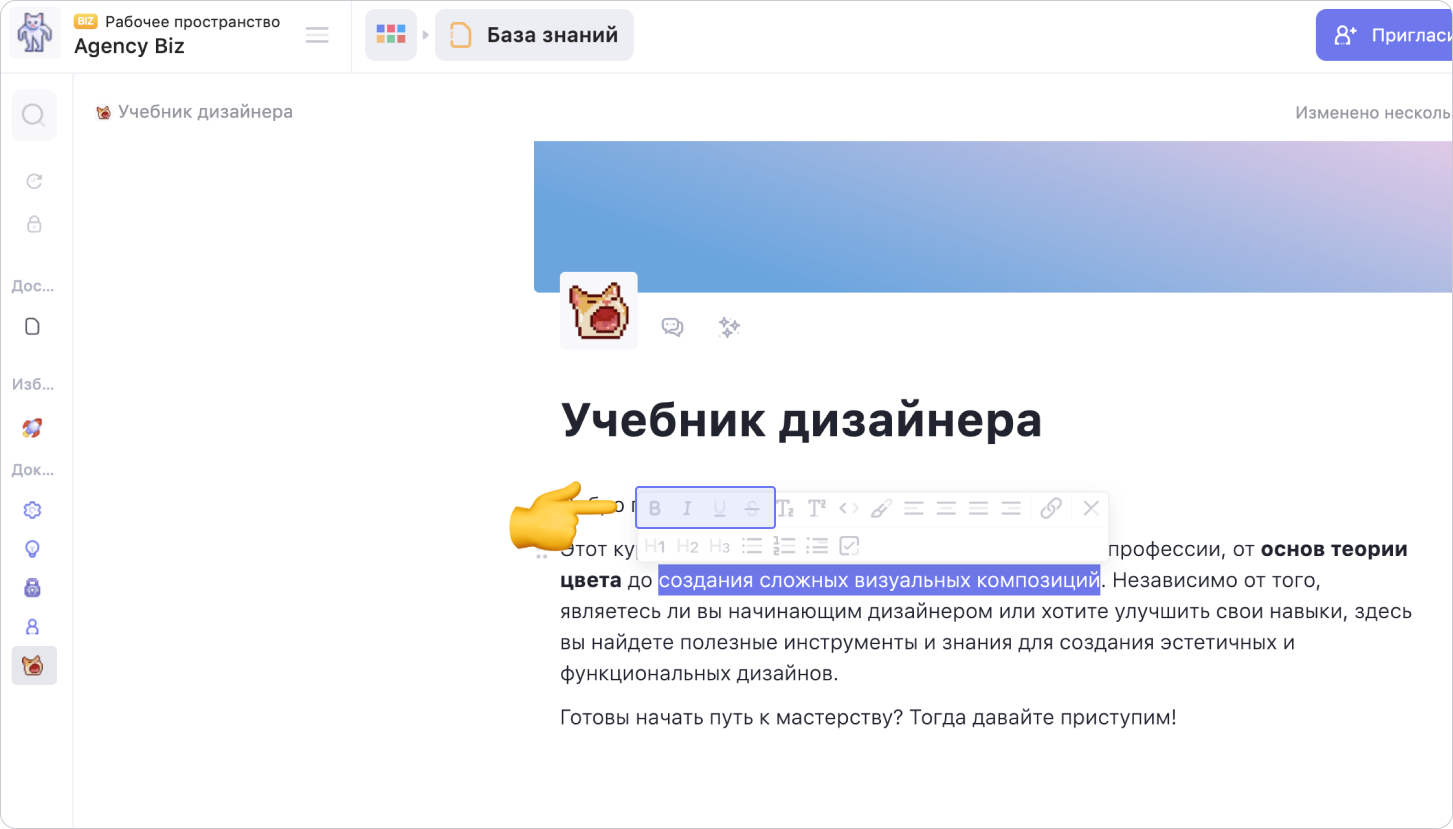Apply italic formatting from floating toolbar
The height and width of the screenshot is (829, 1453).
pyautogui.click(x=687, y=508)
